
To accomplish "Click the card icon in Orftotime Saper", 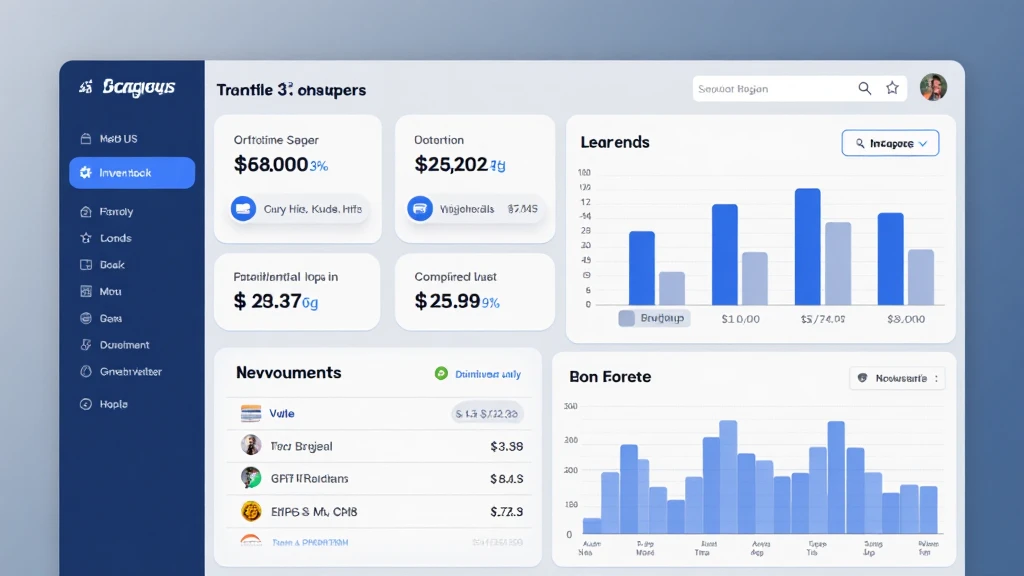I will 243,209.
